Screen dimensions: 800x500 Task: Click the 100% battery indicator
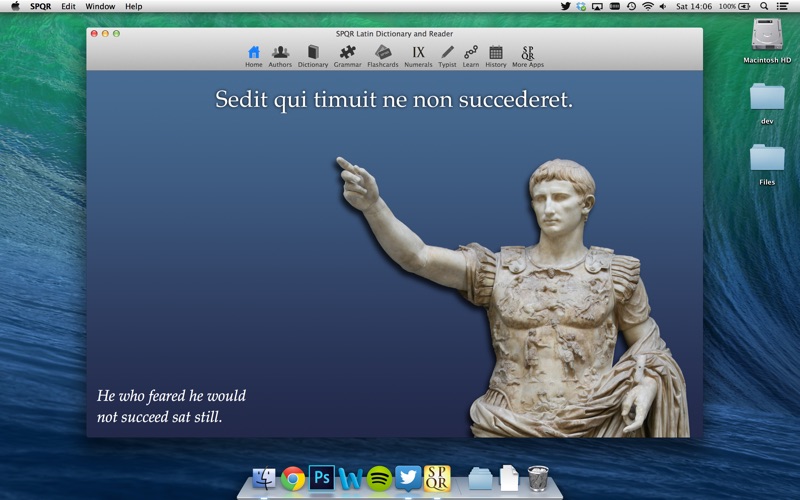[734, 6]
